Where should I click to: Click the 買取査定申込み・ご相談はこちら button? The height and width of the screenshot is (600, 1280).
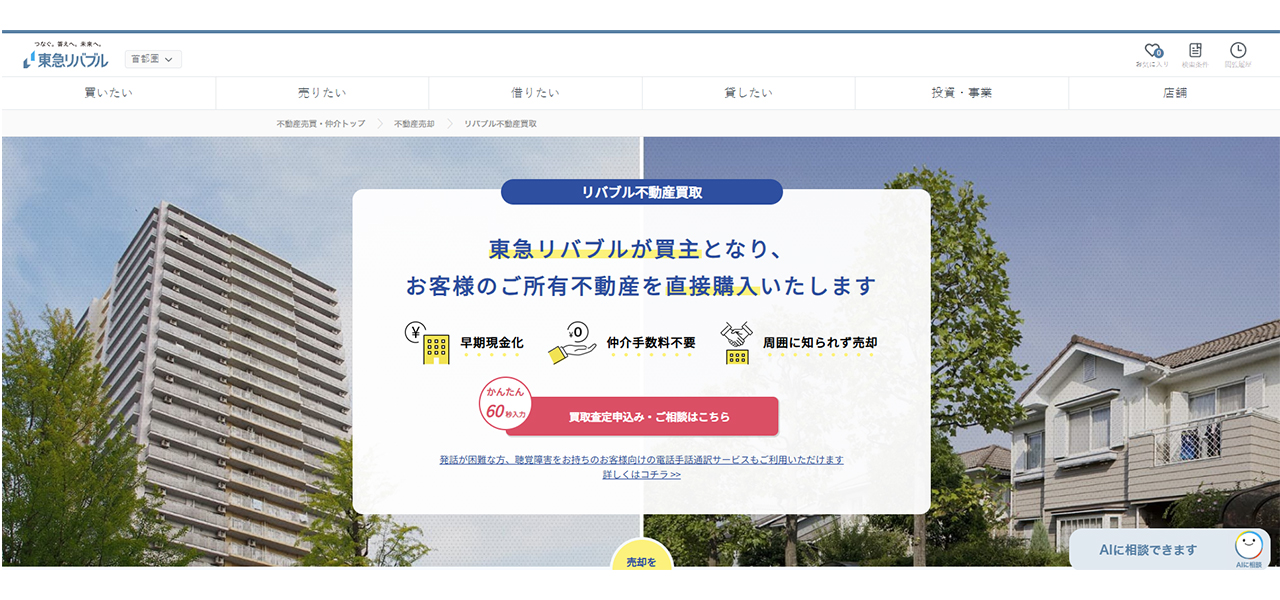tap(642, 417)
